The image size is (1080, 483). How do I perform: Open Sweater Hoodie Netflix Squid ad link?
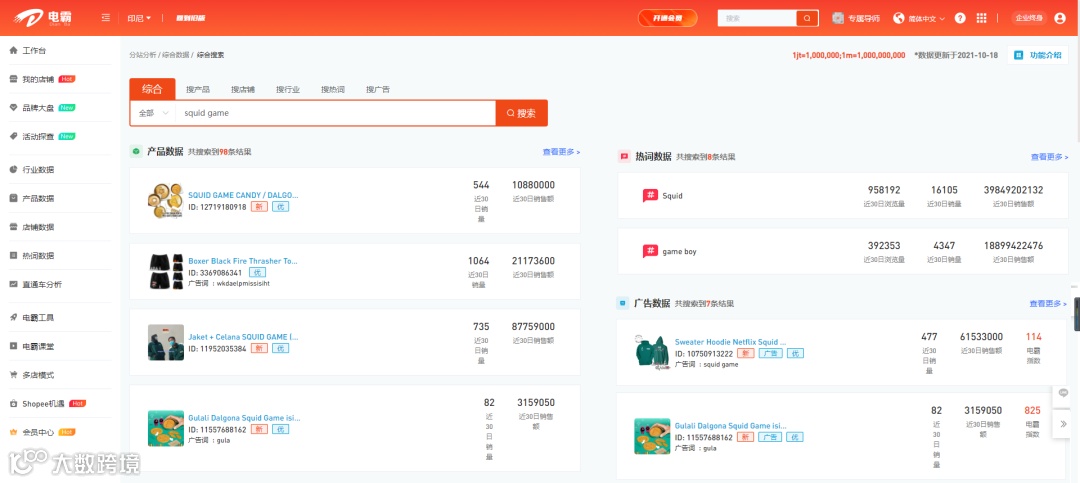point(730,342)
